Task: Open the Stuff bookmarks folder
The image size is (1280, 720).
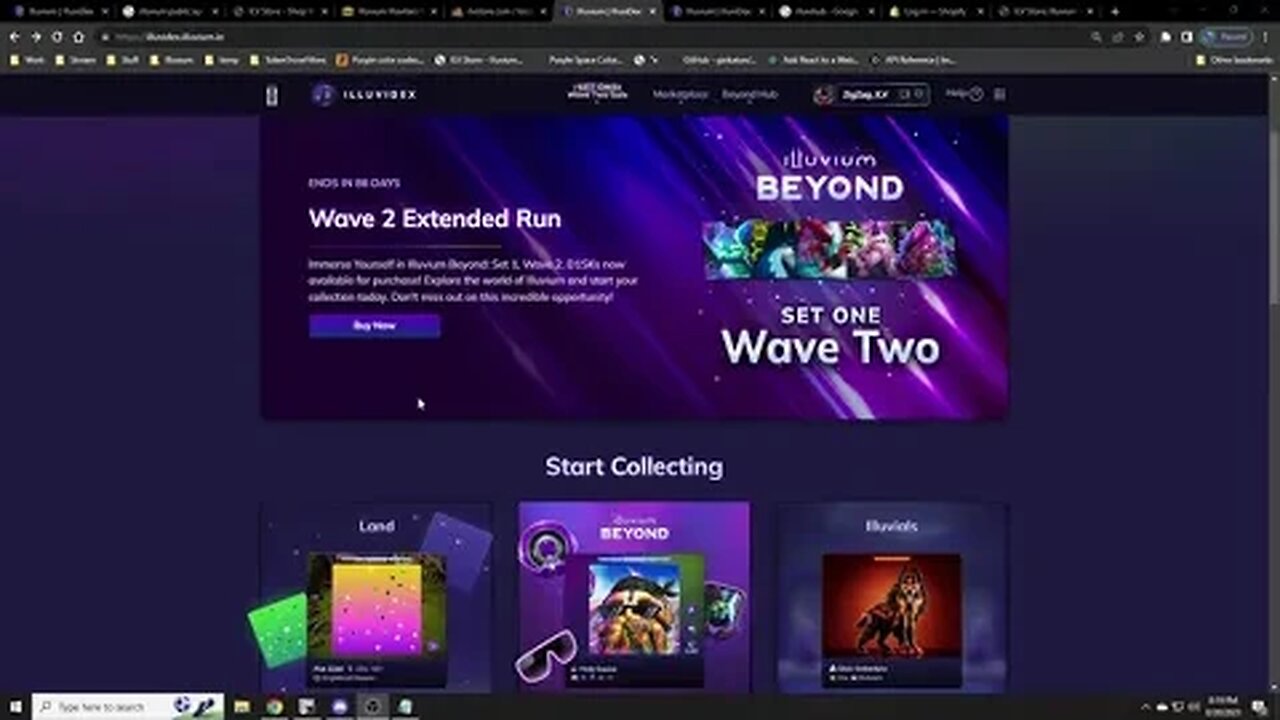Action: point(124,60)
